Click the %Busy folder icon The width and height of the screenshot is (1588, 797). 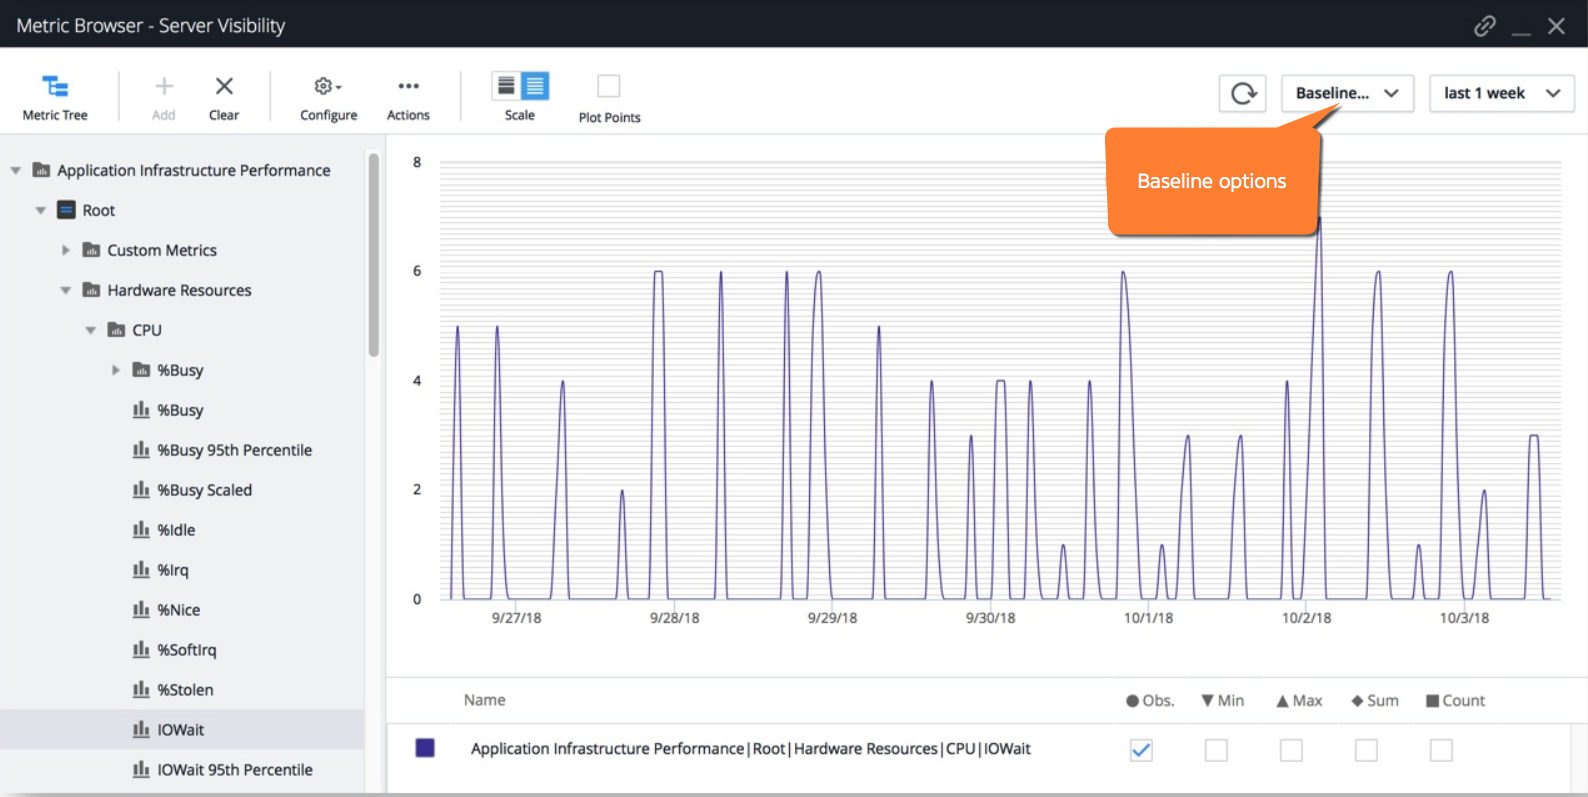click(x=142, y=370)
